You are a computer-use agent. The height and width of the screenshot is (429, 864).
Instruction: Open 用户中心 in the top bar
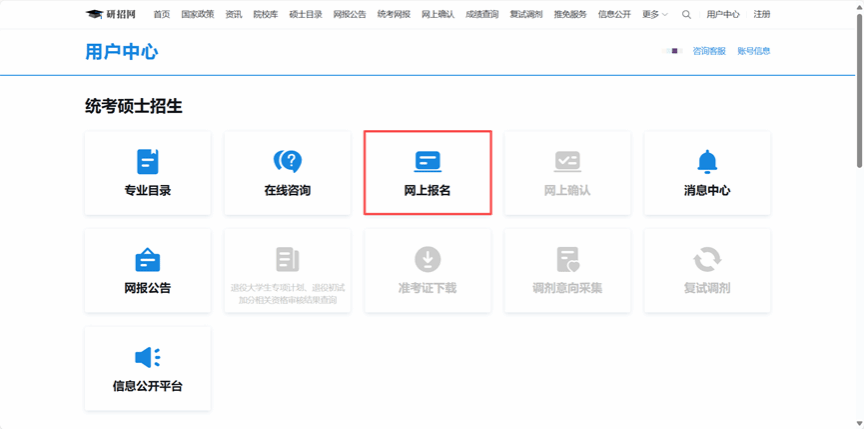[x=723, y=15]
